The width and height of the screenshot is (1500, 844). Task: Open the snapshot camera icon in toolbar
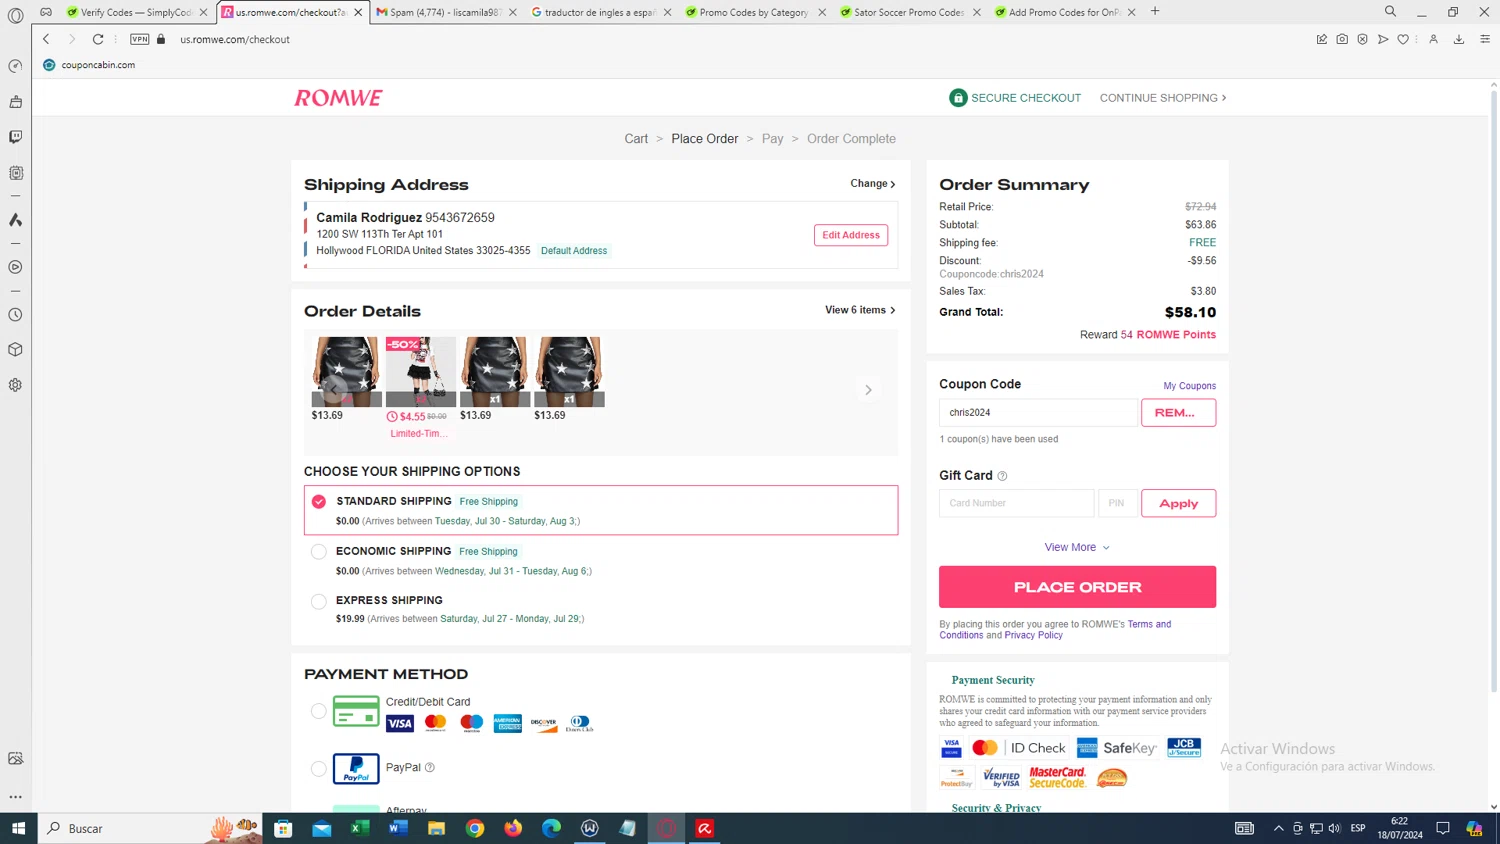pos(1342,39)
